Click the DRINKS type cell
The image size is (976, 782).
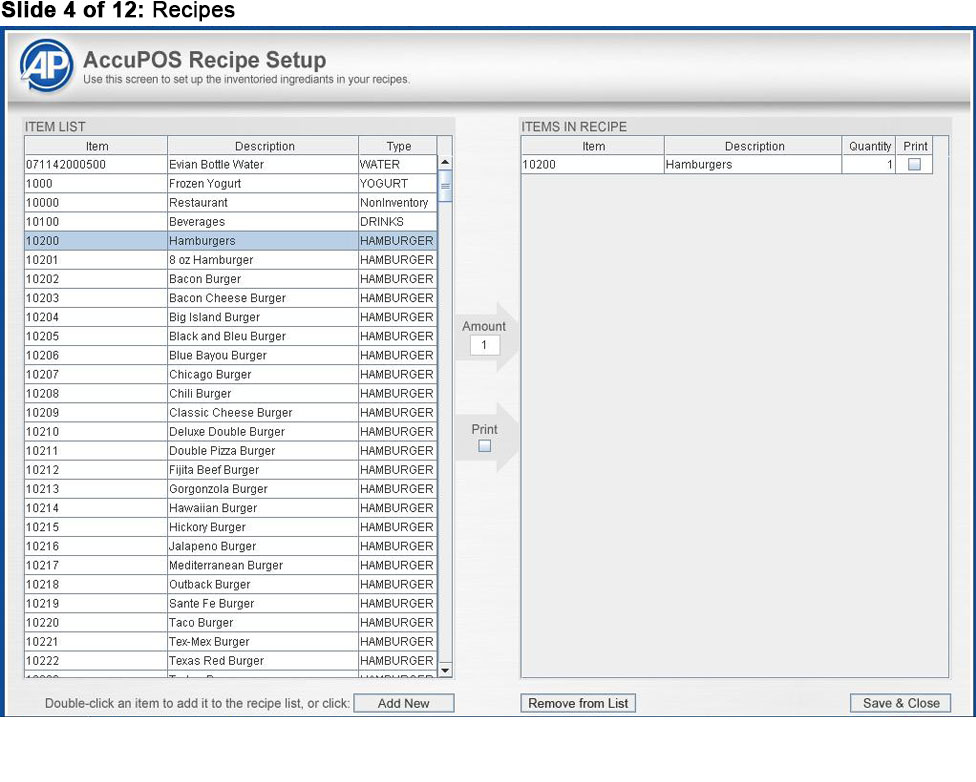point(398,222)
